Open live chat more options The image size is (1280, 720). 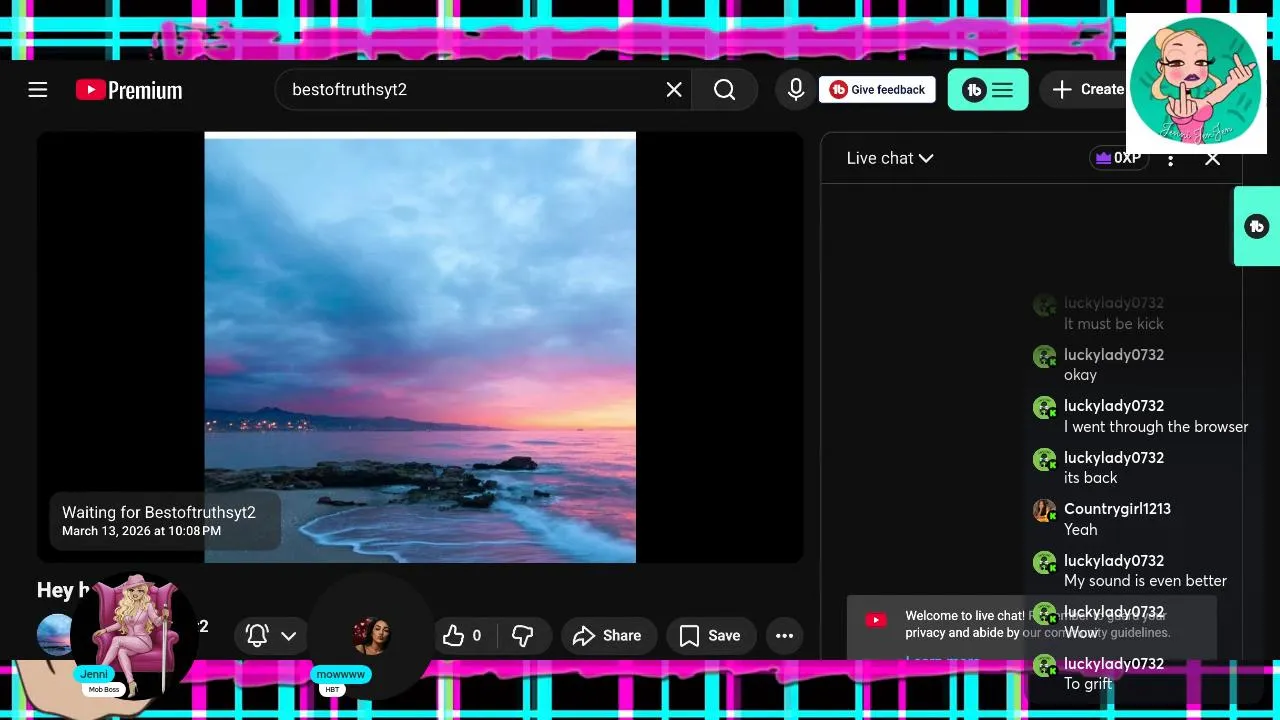(1170, 160)
